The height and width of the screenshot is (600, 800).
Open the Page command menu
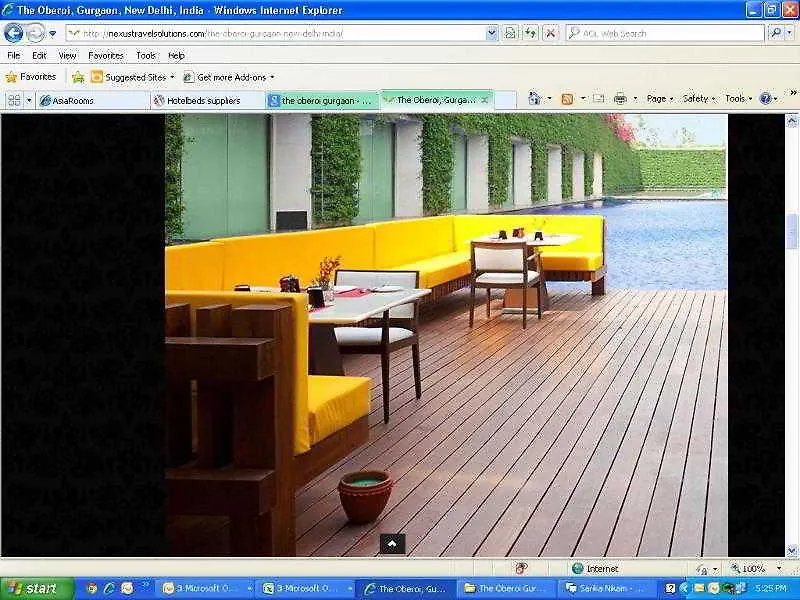(660, 98)
